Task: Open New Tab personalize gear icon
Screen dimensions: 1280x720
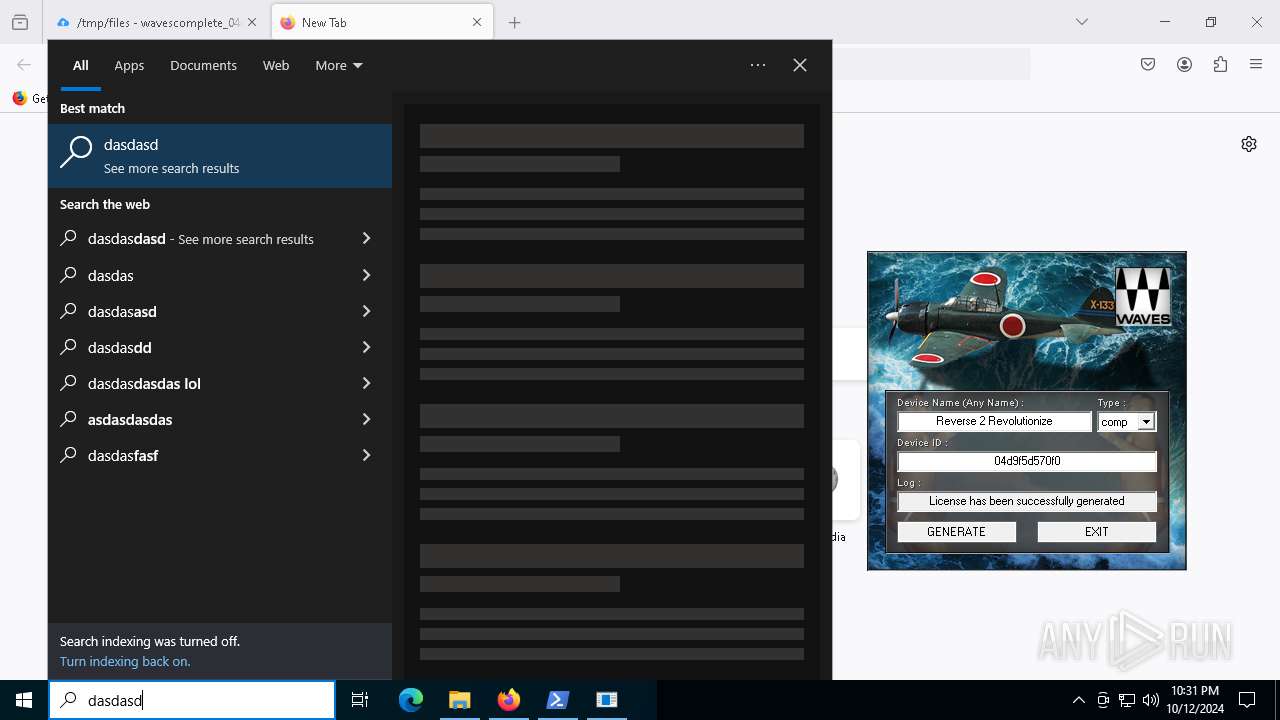Action: click(x=1249, y=144)
